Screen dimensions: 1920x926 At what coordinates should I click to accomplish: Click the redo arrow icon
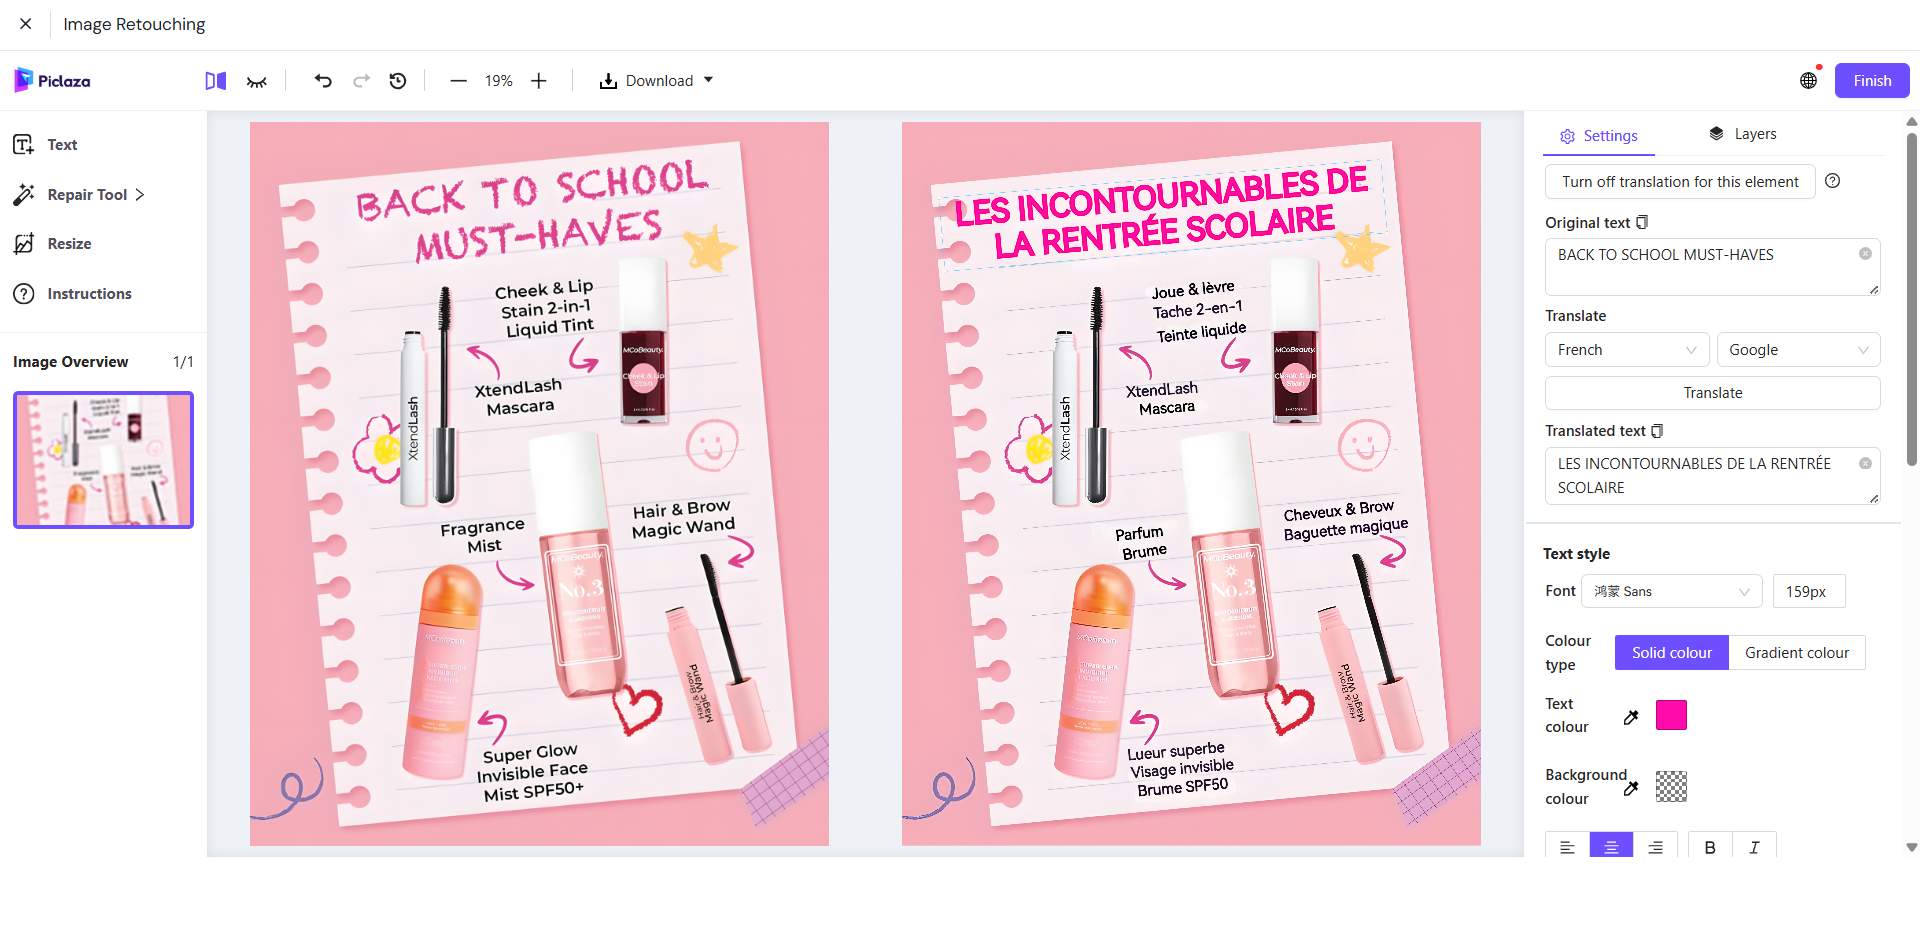[x=361, y=81]
